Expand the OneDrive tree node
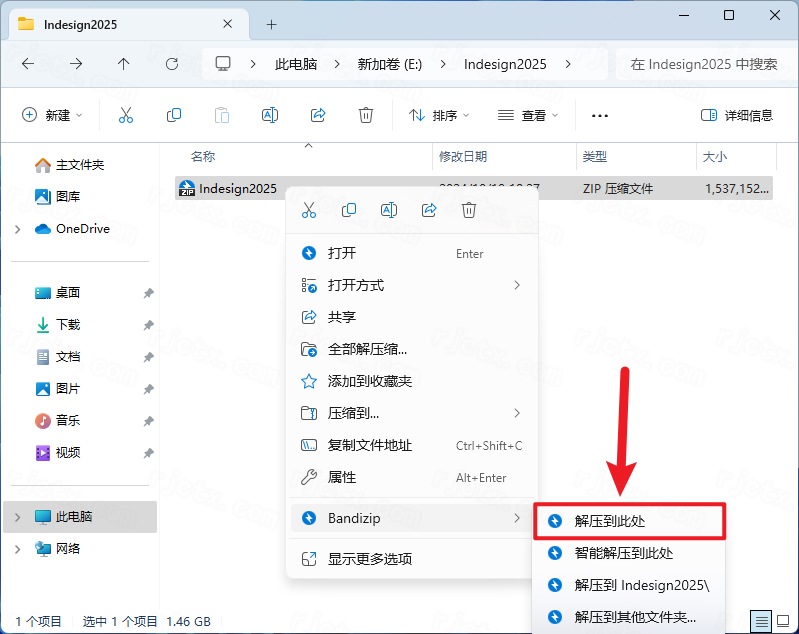This screenshot has height=634, width=799. (x=18, y=229)
